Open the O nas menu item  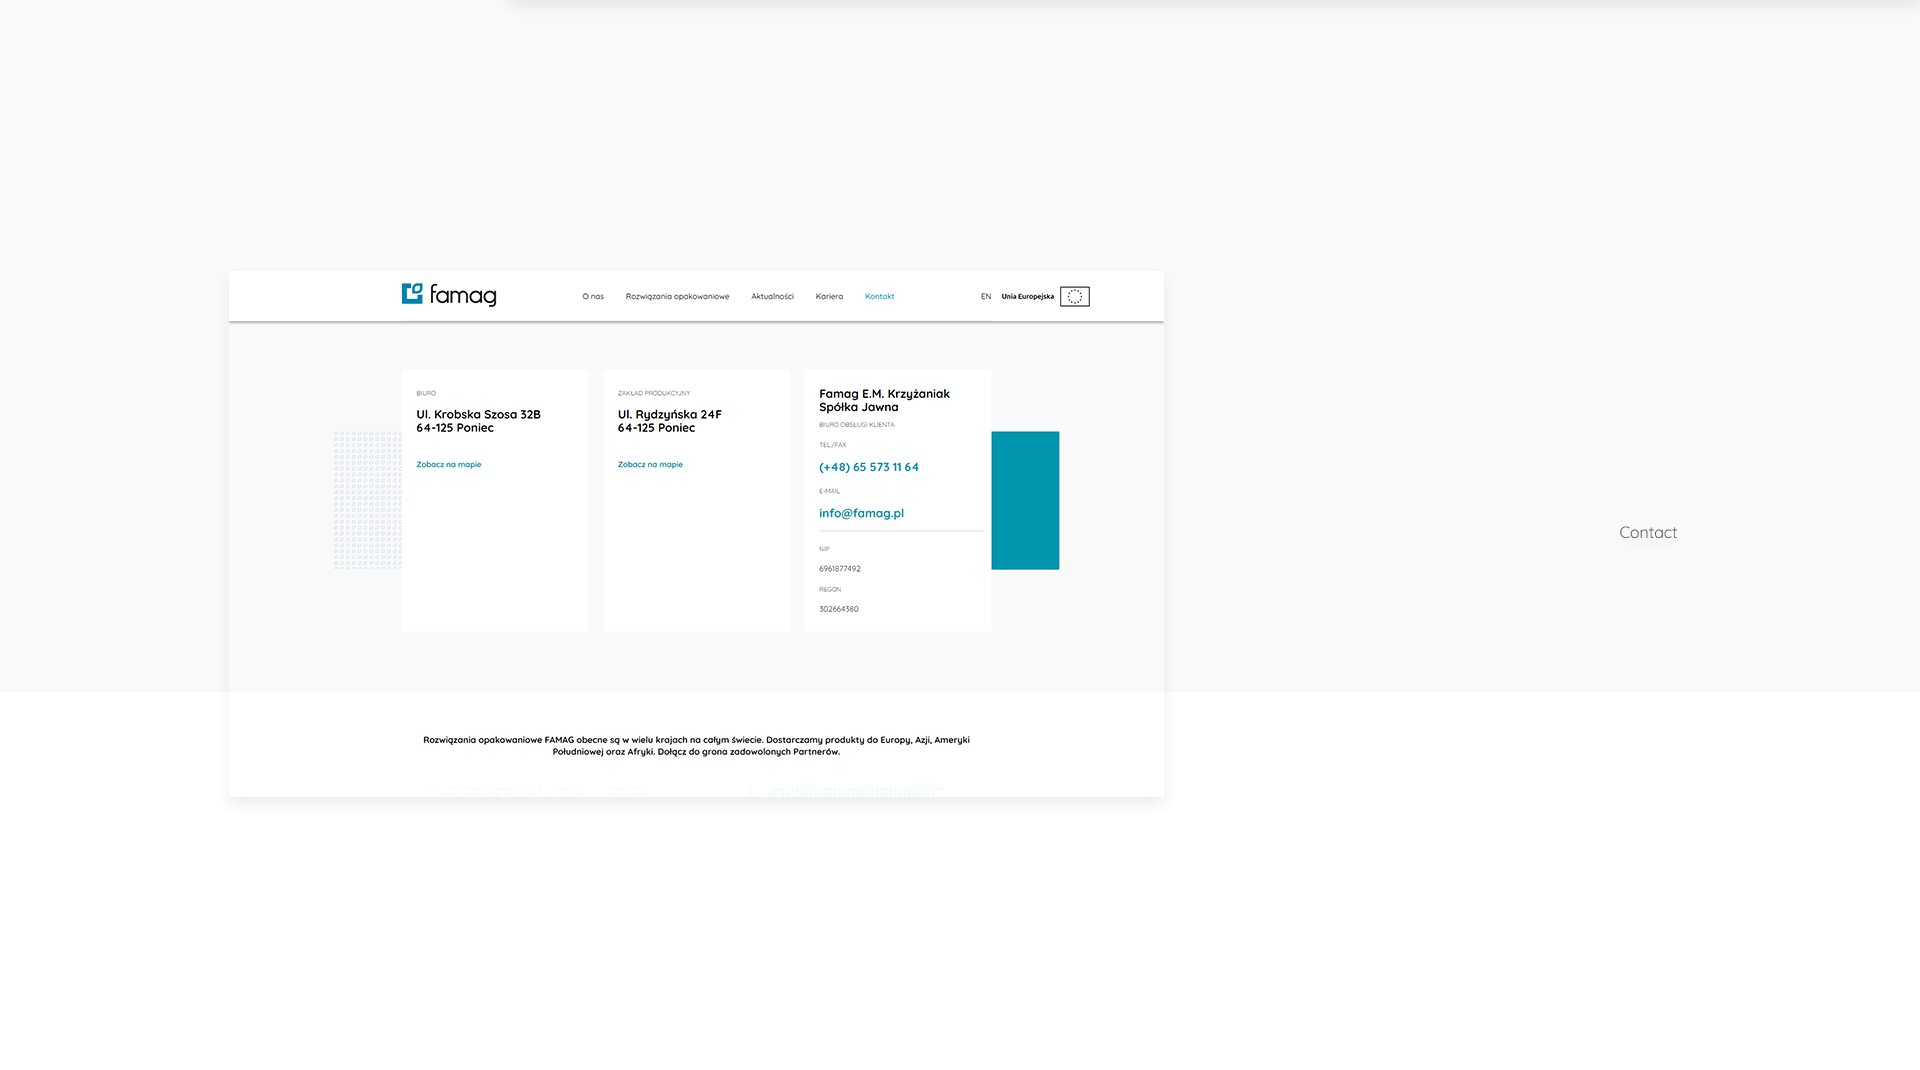tap(593, 297)
